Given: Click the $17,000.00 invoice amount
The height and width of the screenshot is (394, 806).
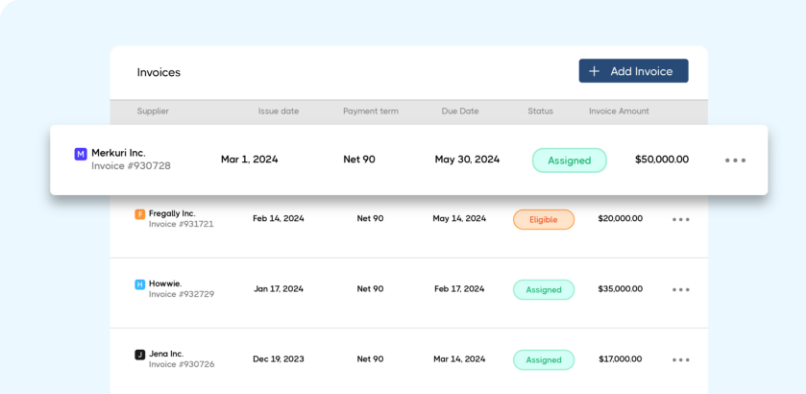Looking at the screenshot, I should pos(620,359).
